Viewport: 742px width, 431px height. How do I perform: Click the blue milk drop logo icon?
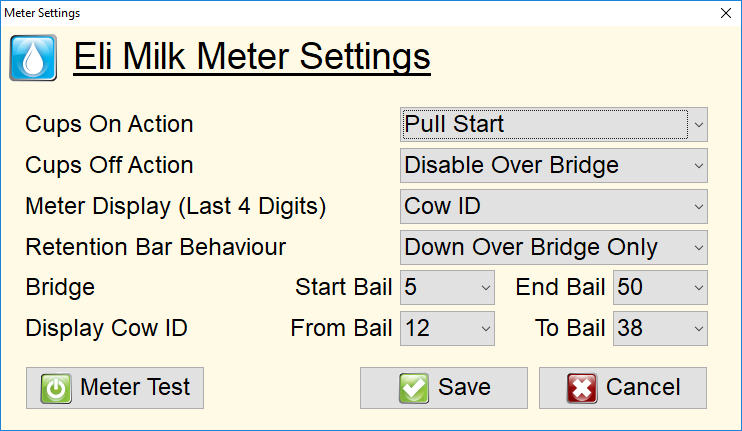pyautogui.click(x=33, y=58)
